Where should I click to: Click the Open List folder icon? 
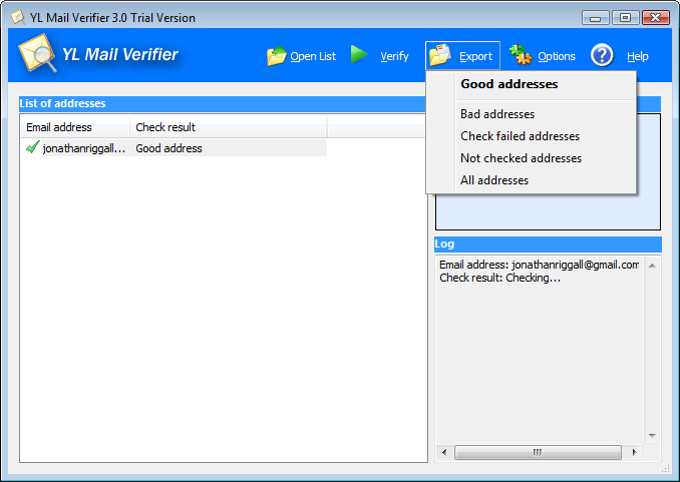pos(277,56)
